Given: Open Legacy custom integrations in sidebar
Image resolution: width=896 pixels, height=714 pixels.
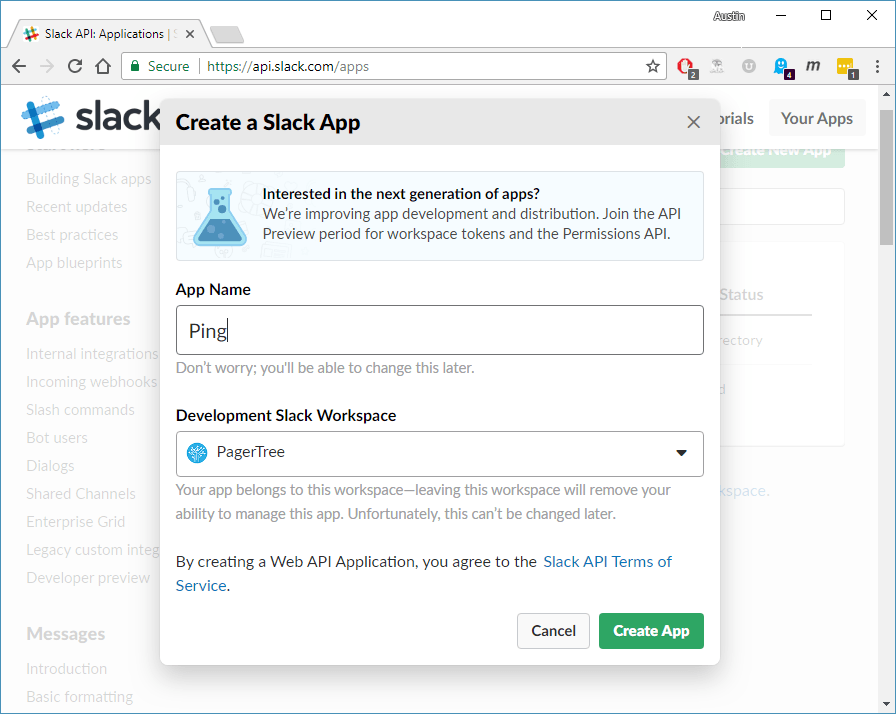Looking at the screenshot, I should coord(93,550).
